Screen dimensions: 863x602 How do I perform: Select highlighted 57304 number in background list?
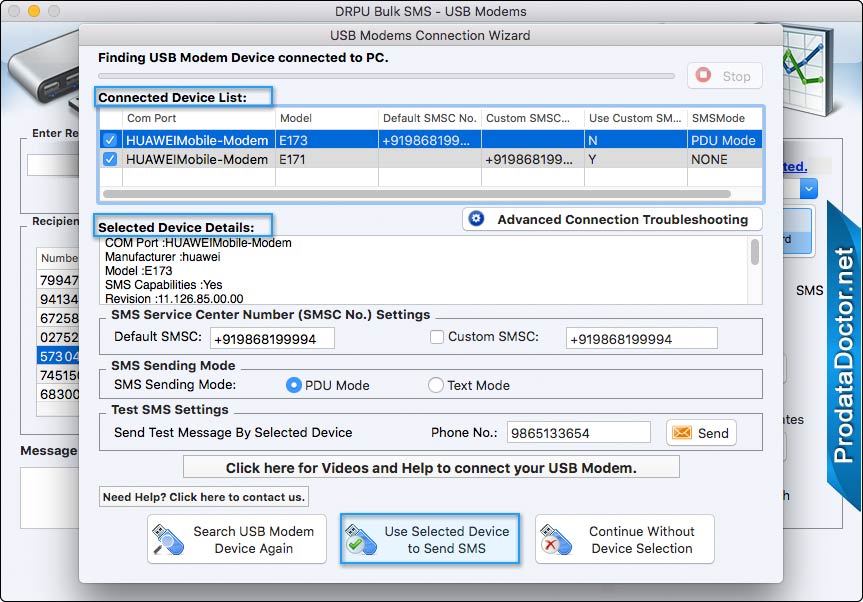point(58,356)
